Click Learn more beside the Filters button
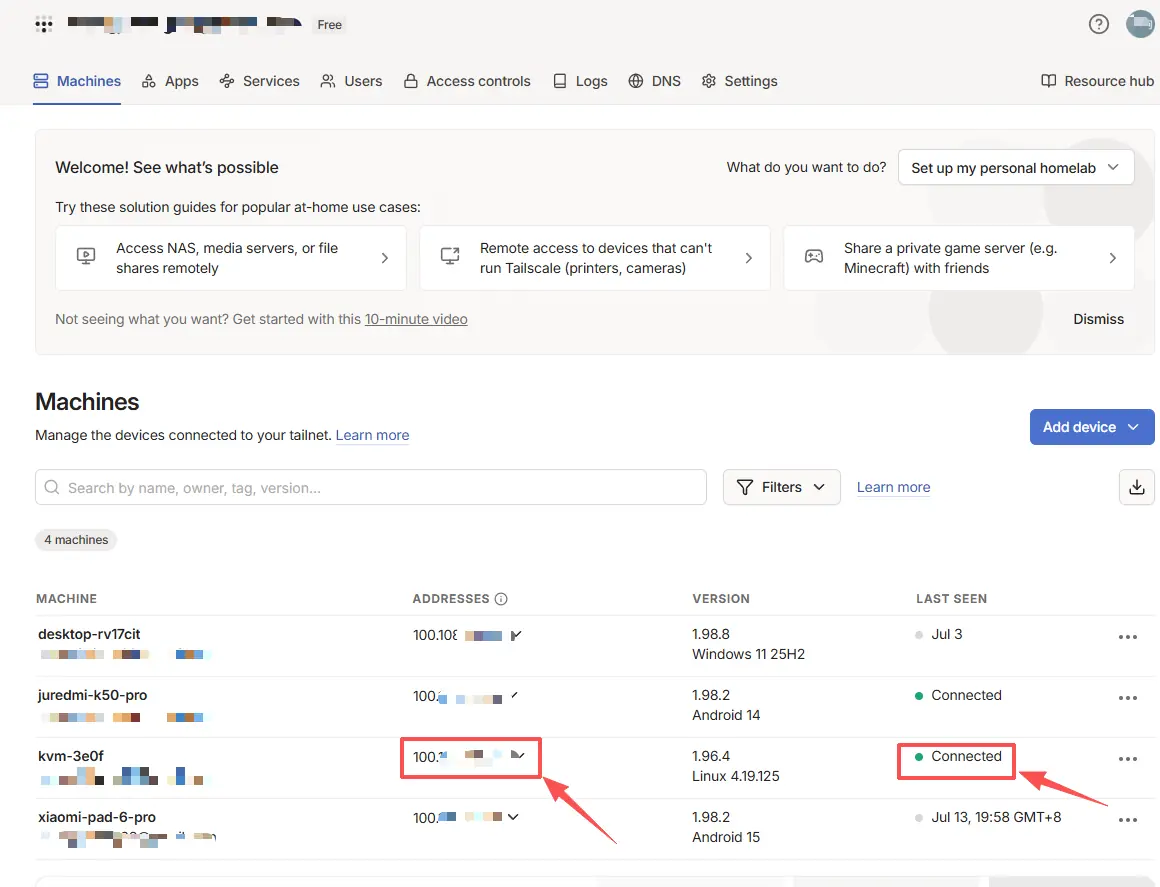Screen dimensions: 1160x887 pos(894,488)
